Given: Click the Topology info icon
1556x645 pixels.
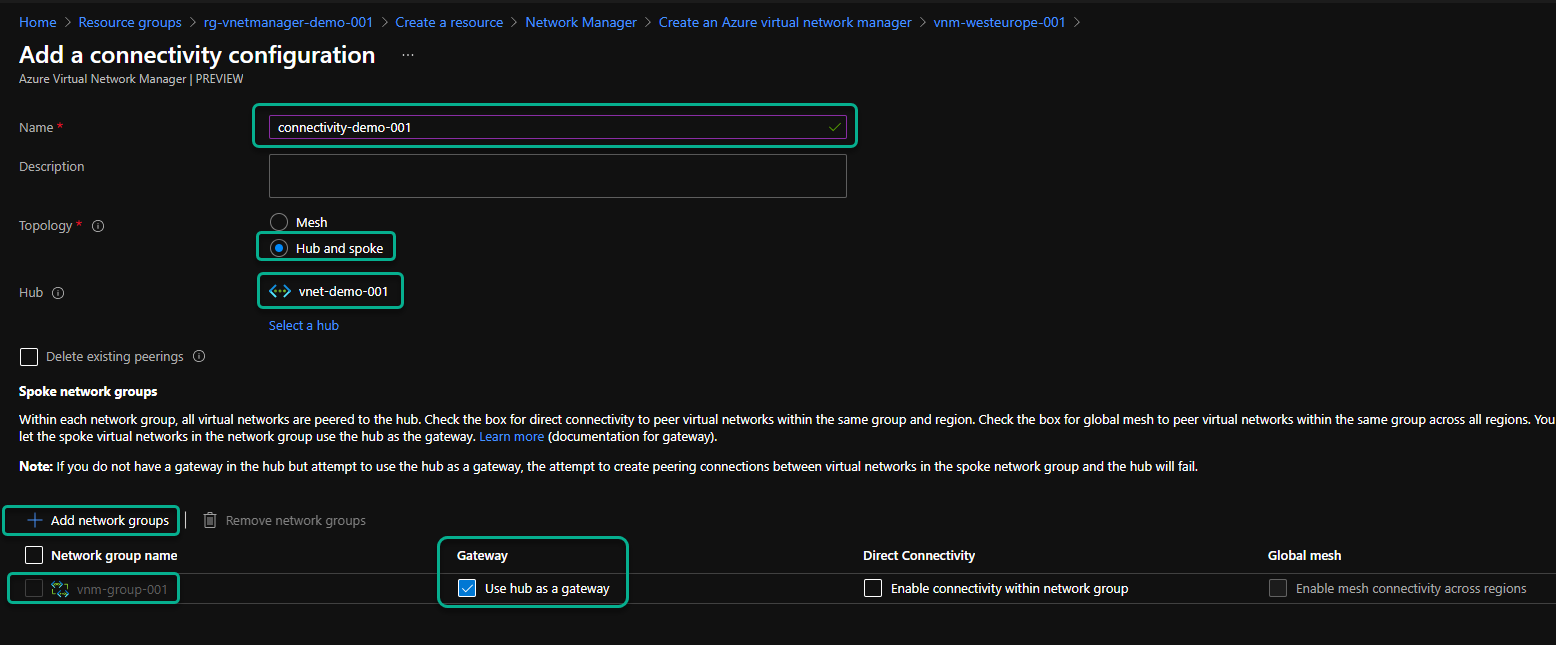Looking at the screenshot, I should tap(98, 226).
